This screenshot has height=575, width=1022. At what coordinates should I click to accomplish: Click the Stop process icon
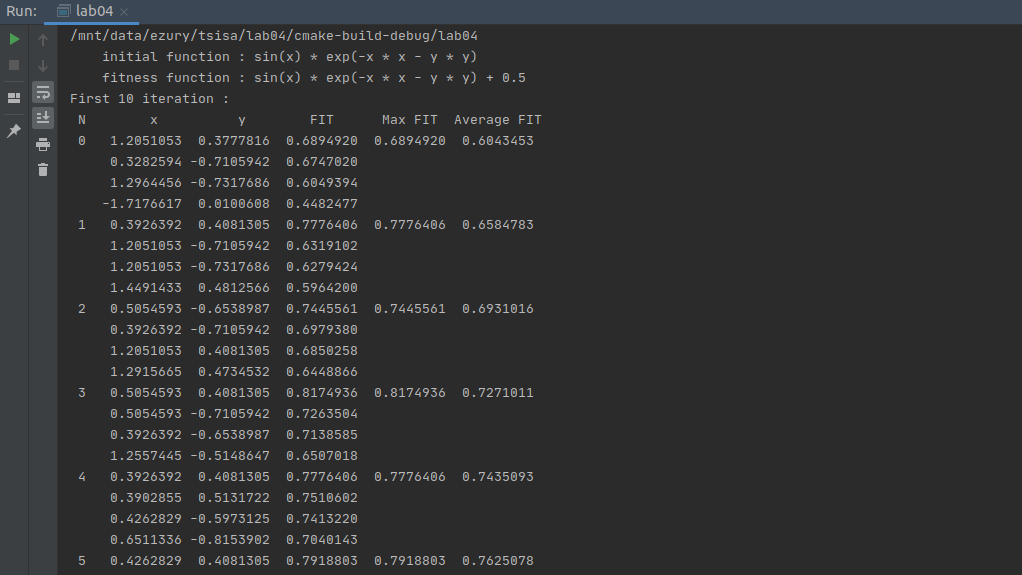coord(14,65)
